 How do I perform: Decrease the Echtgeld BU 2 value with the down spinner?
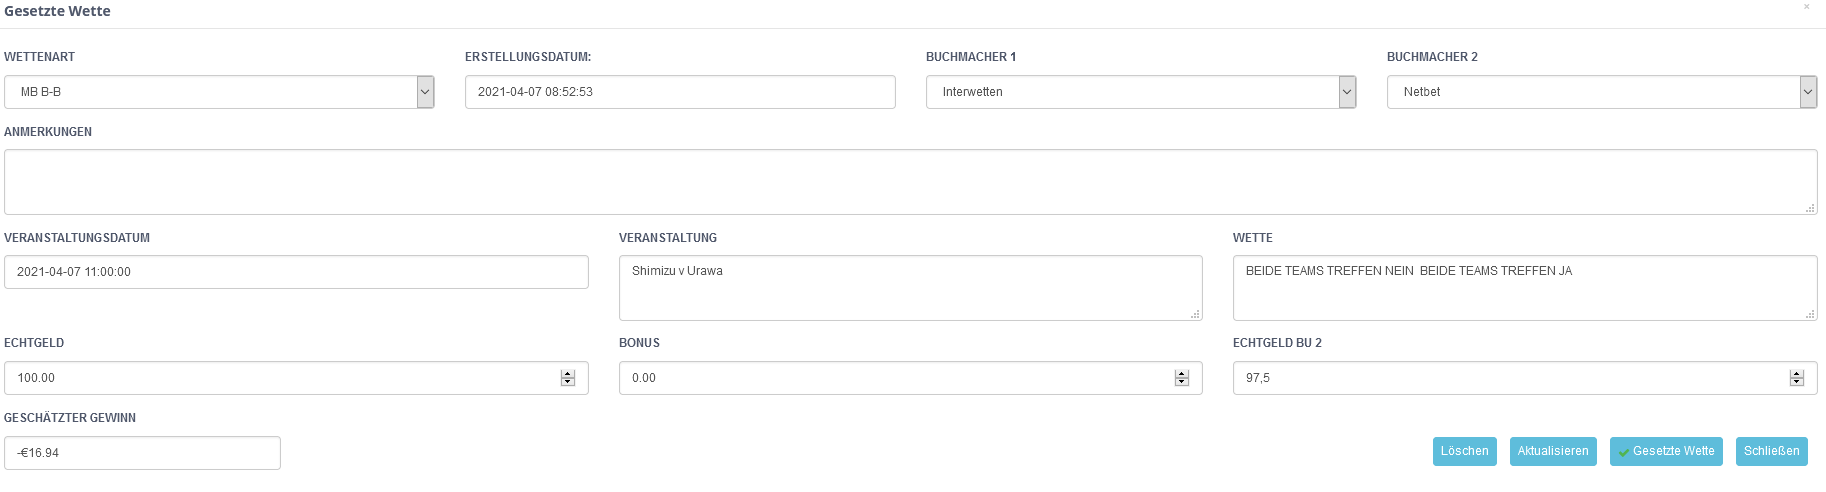[1797, 382]
